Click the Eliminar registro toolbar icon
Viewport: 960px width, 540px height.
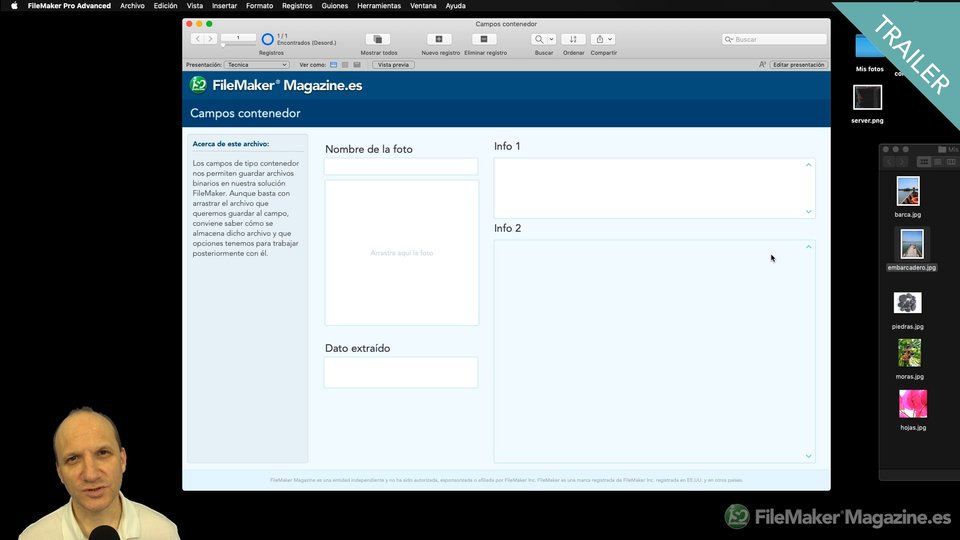tap(484, 39)
